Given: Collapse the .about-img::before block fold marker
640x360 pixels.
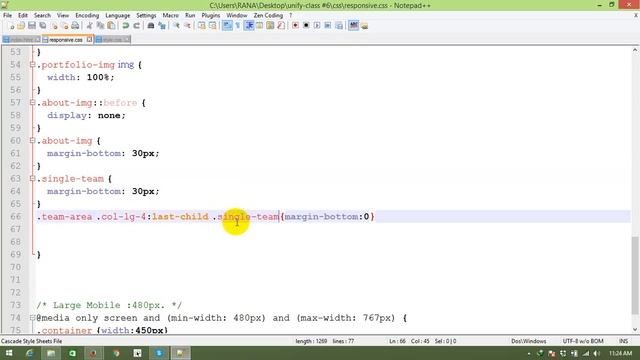Looking at the screenshot, I should click(32, 102).
